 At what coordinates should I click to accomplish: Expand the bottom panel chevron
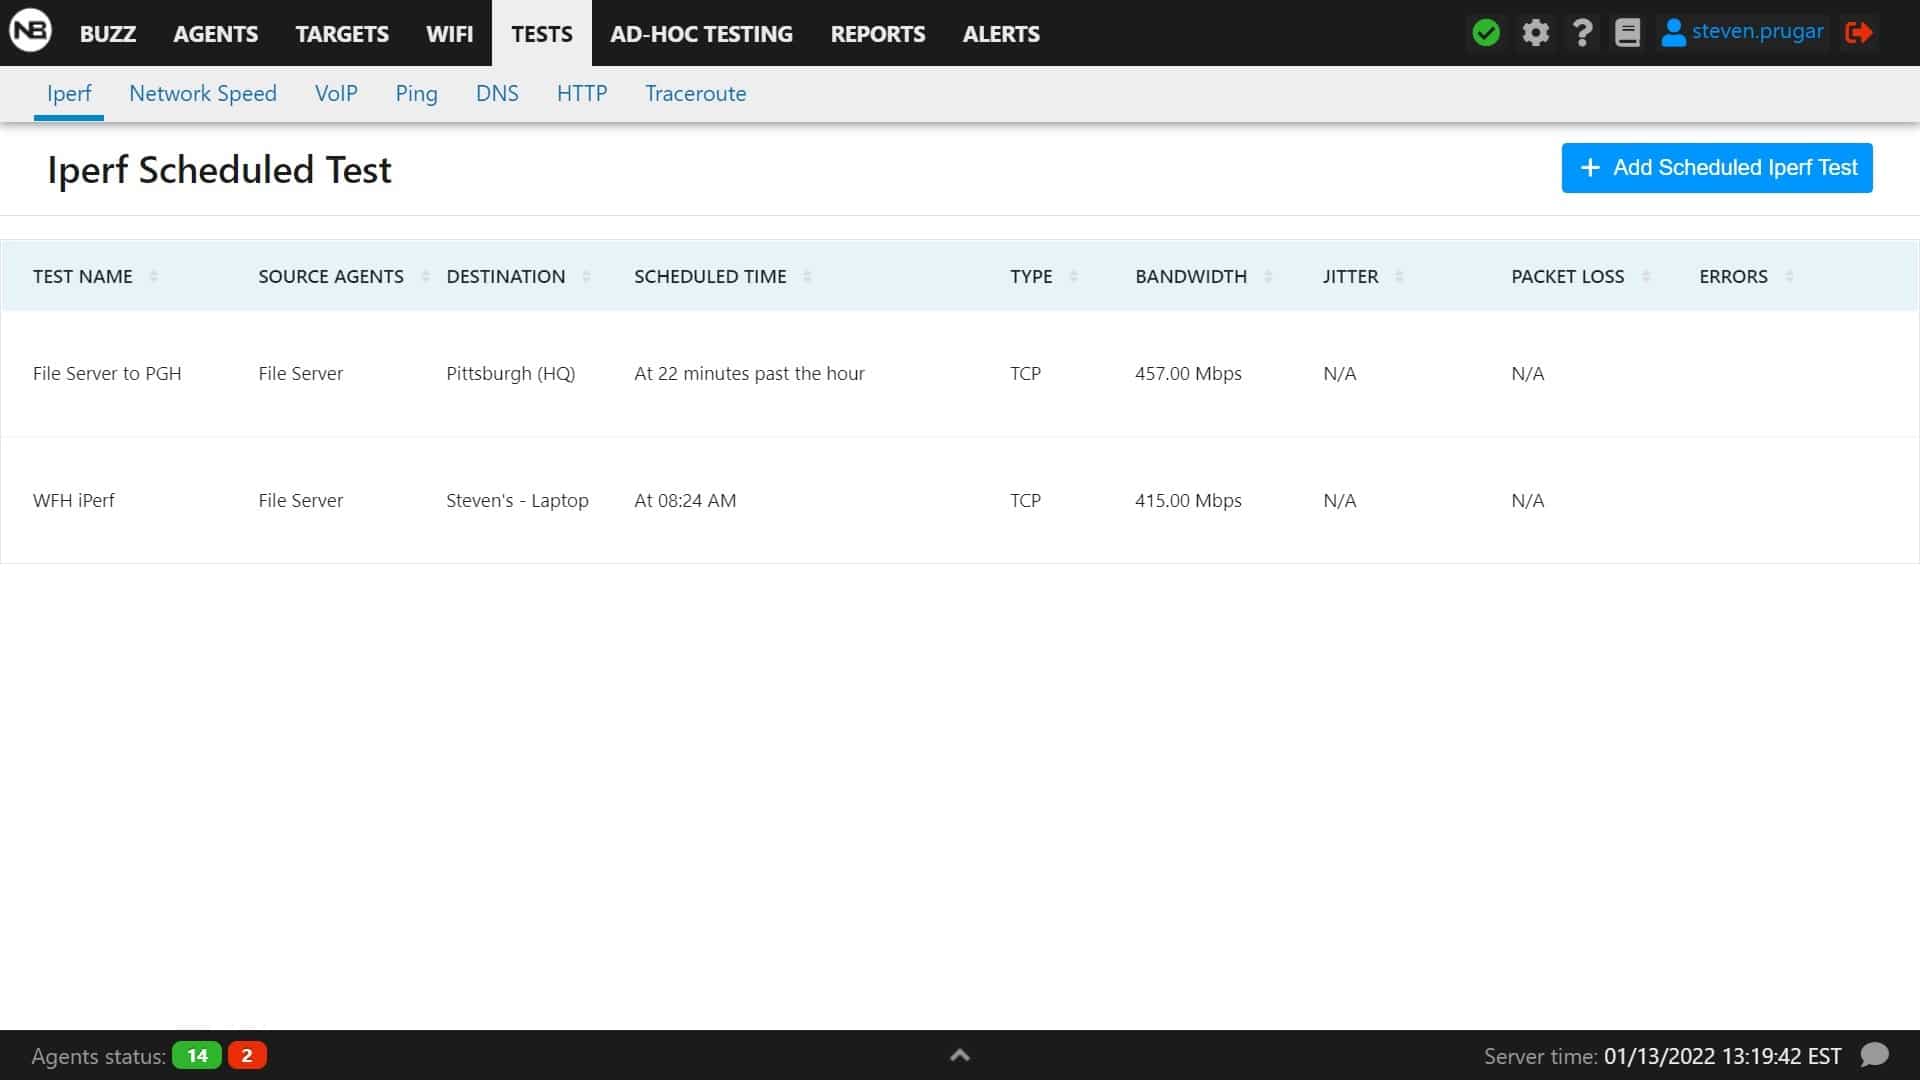click(x=959, y=1055)
